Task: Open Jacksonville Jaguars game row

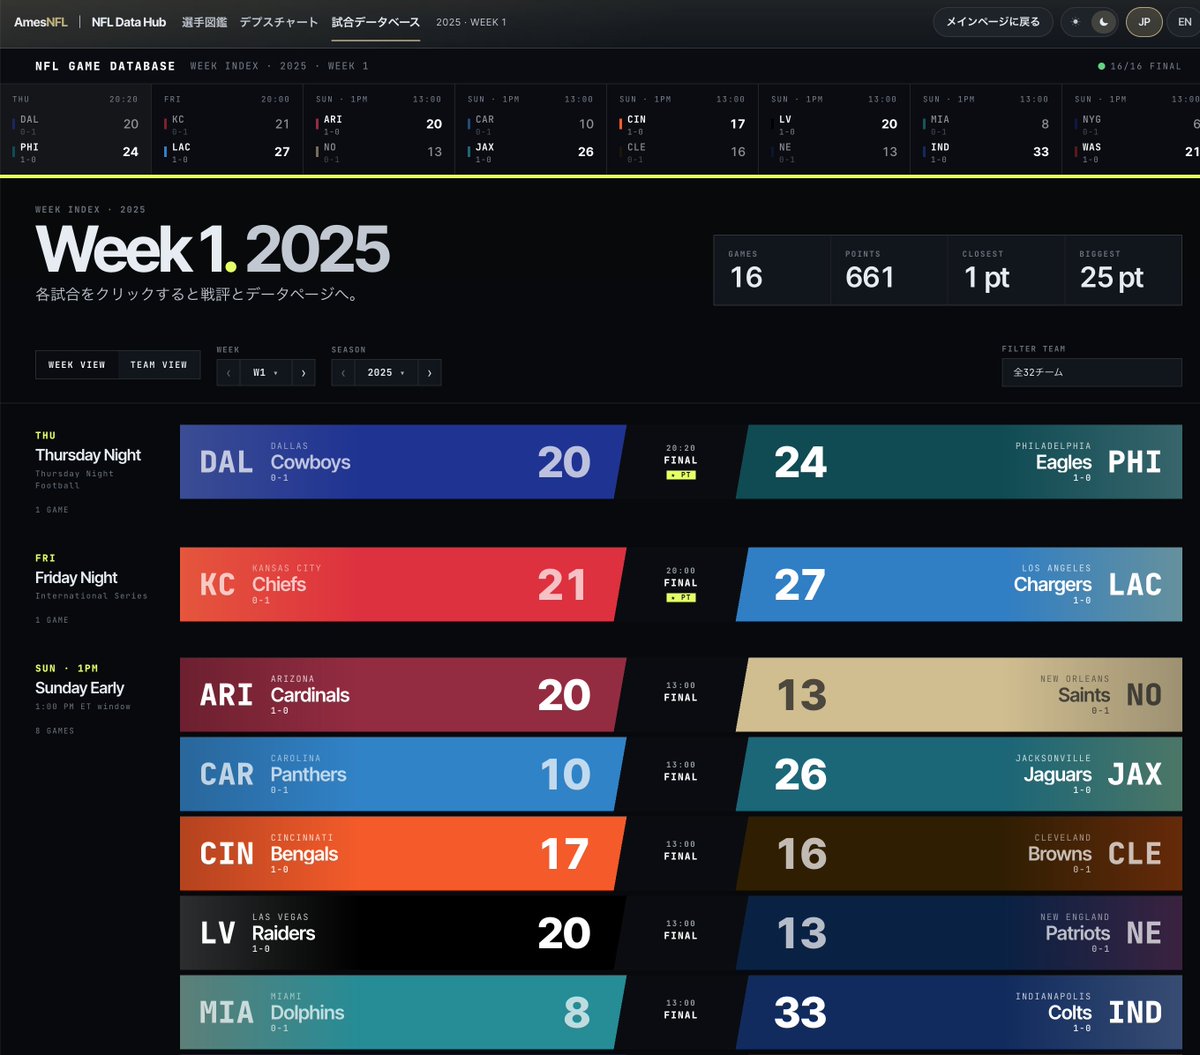Action: tap(959, 774)
